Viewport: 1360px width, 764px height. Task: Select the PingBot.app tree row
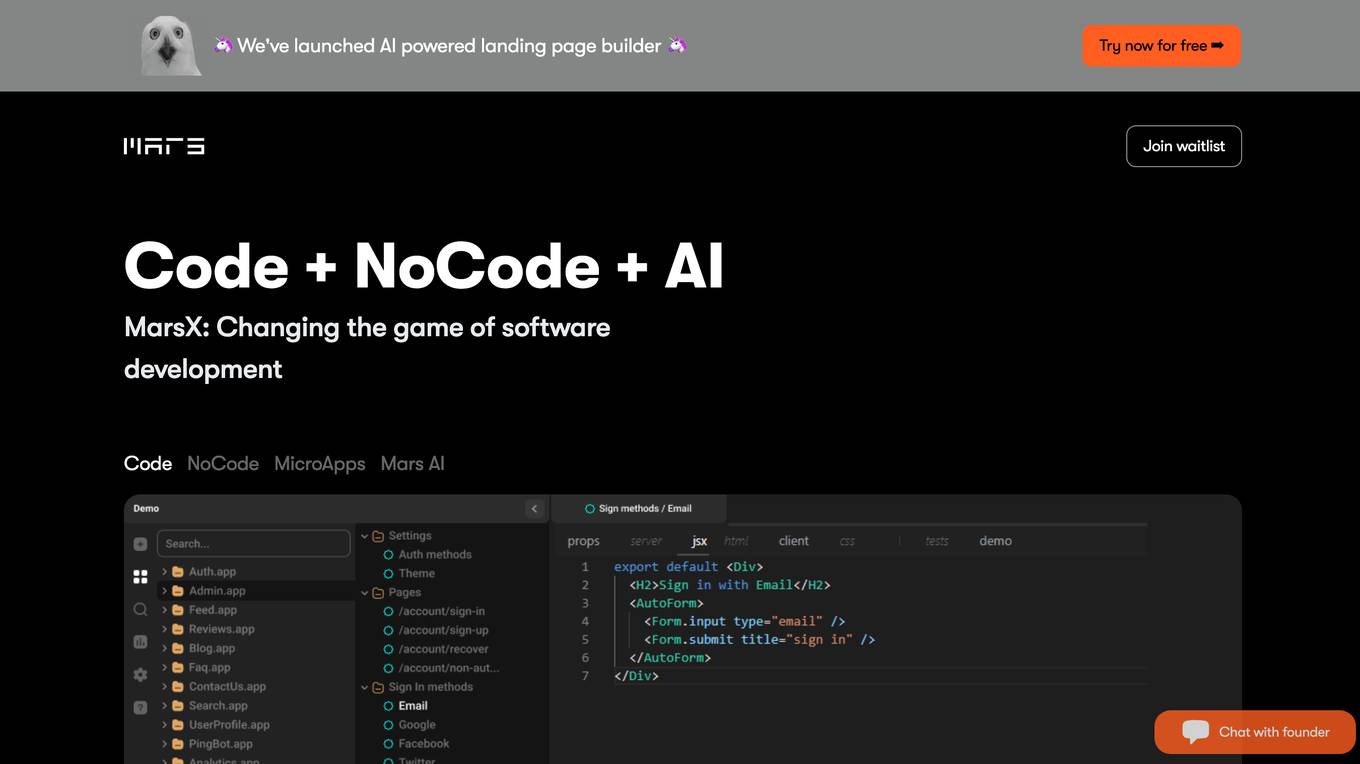pyautogui.click(x=256, y=744)
